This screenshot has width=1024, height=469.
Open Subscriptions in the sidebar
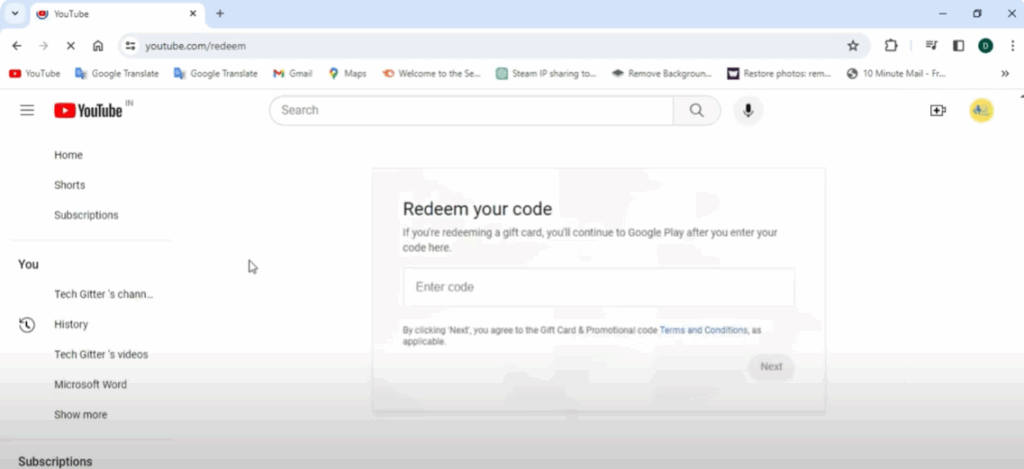pyautogui.click(x=86, y=216)
